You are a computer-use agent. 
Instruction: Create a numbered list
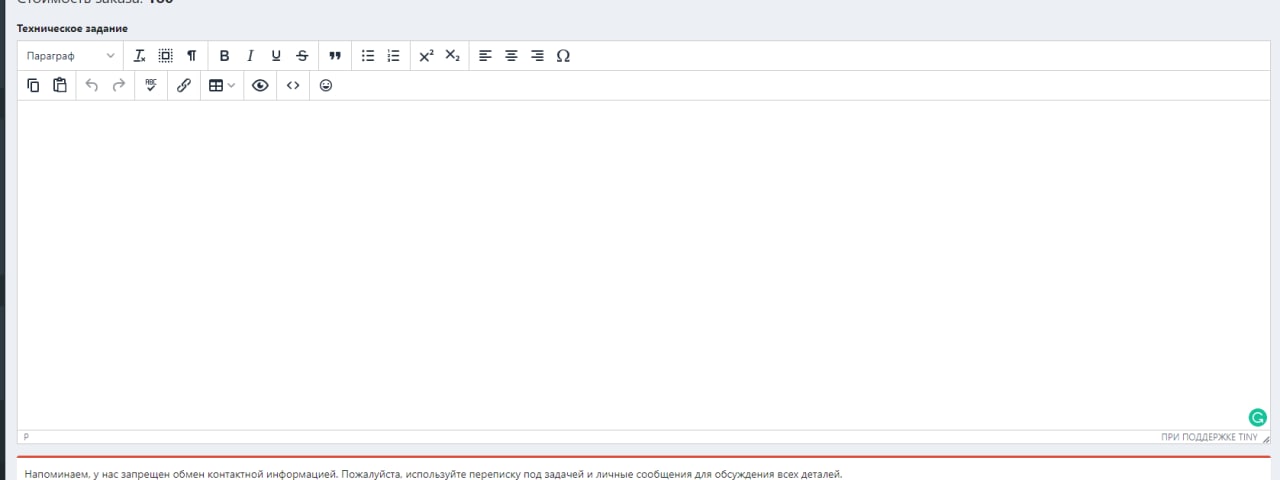(x=394, y=56)
